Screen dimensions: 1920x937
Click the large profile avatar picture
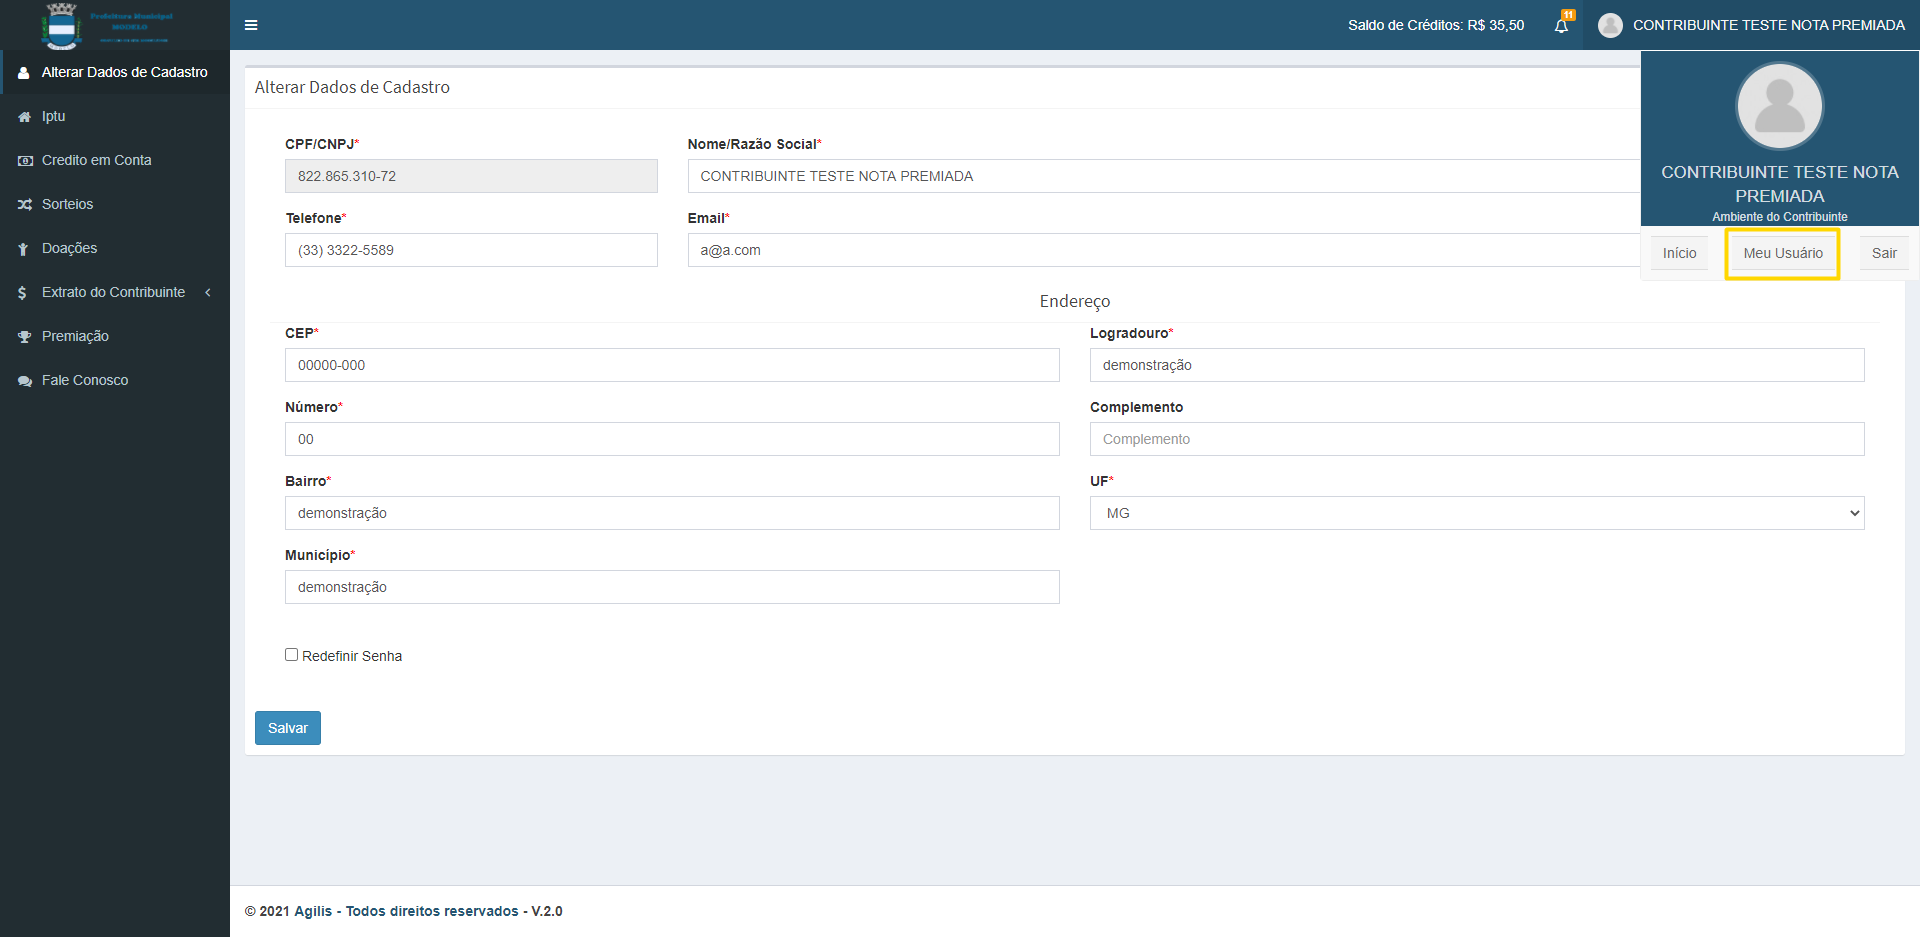(x=1779, y=106)
